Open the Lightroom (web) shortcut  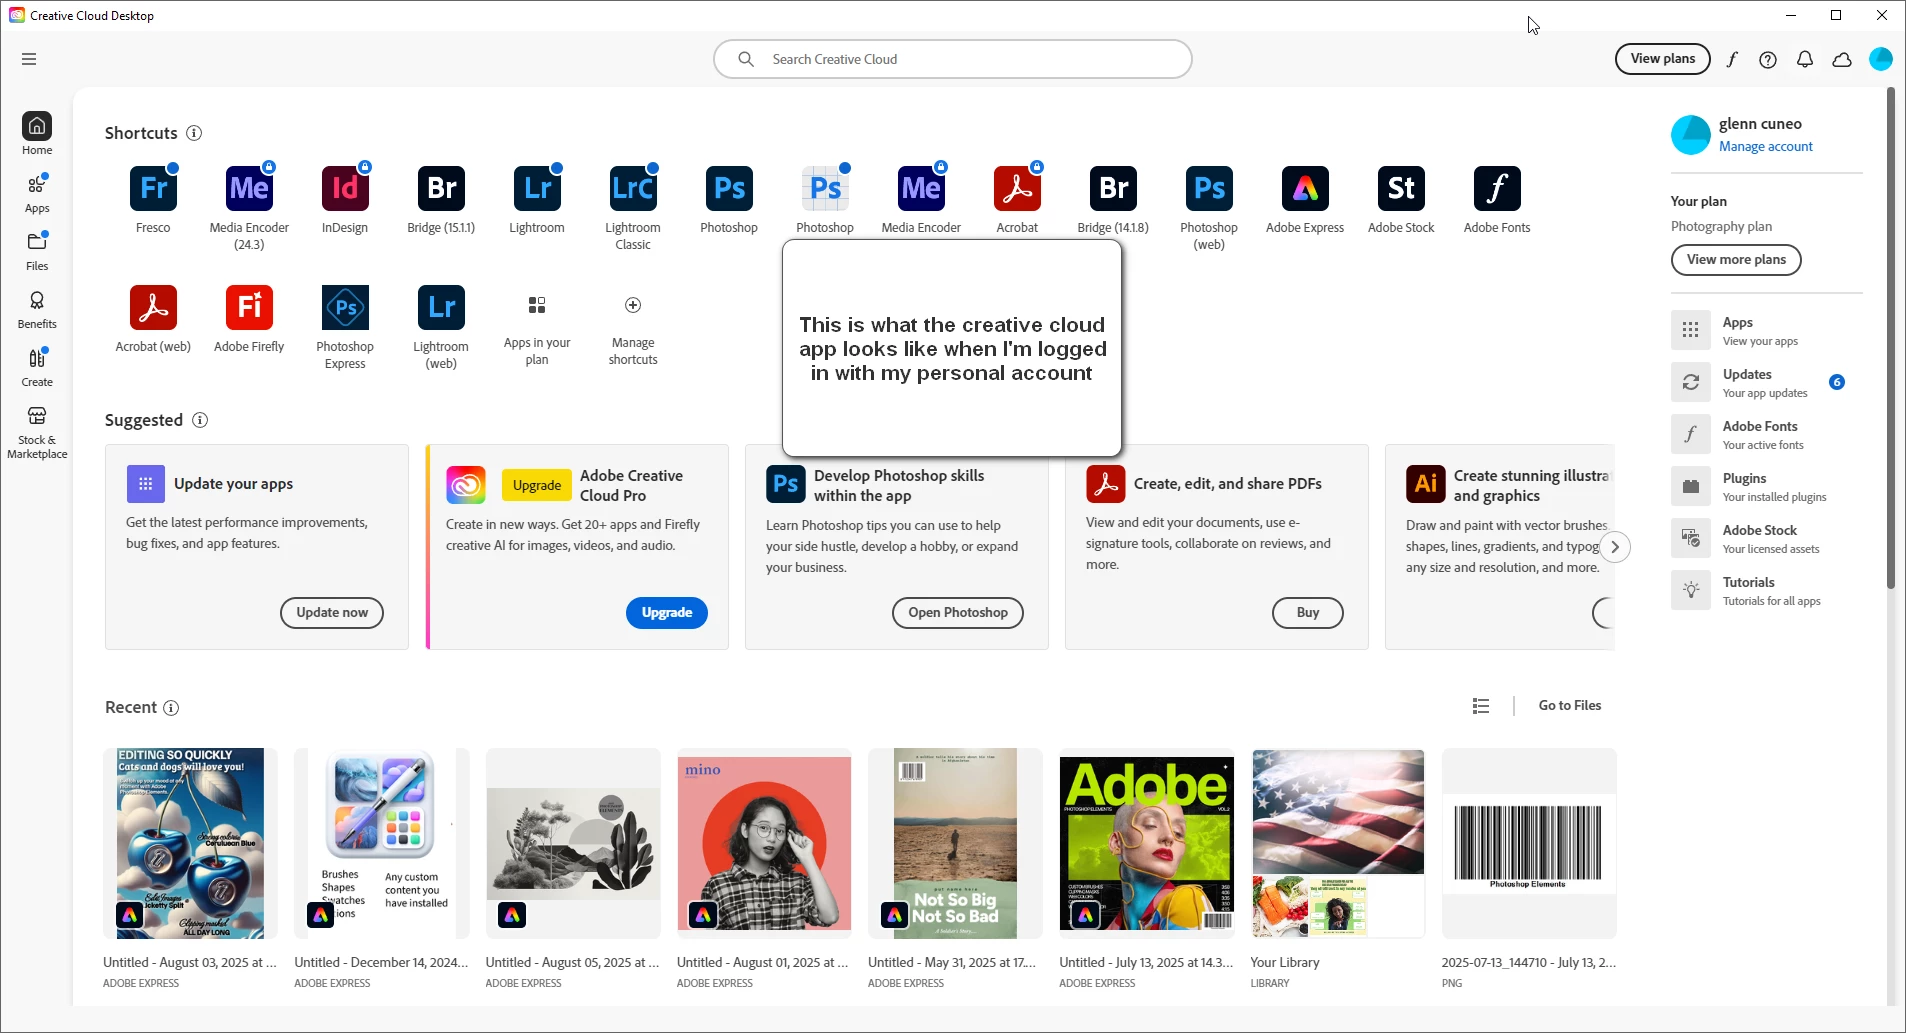tap(441, 308)
